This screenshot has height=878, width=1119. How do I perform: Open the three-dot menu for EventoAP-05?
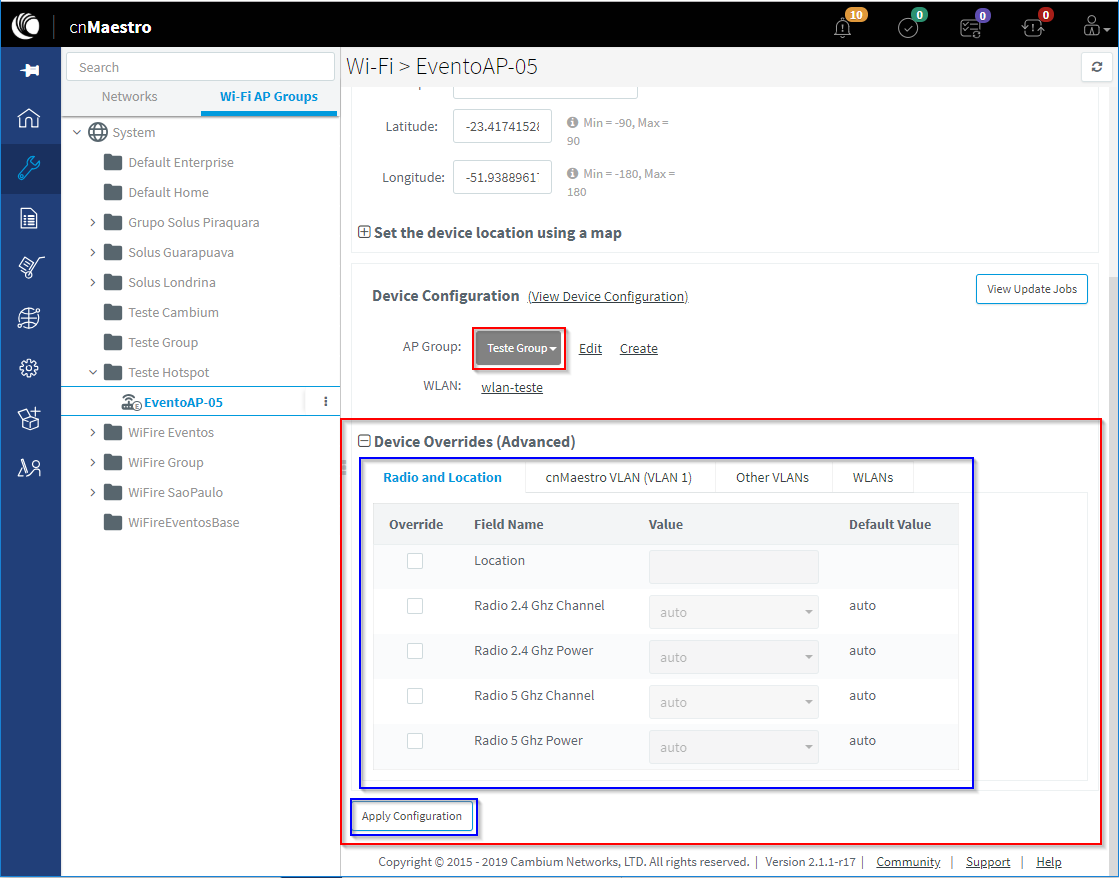tap(325, 402)
